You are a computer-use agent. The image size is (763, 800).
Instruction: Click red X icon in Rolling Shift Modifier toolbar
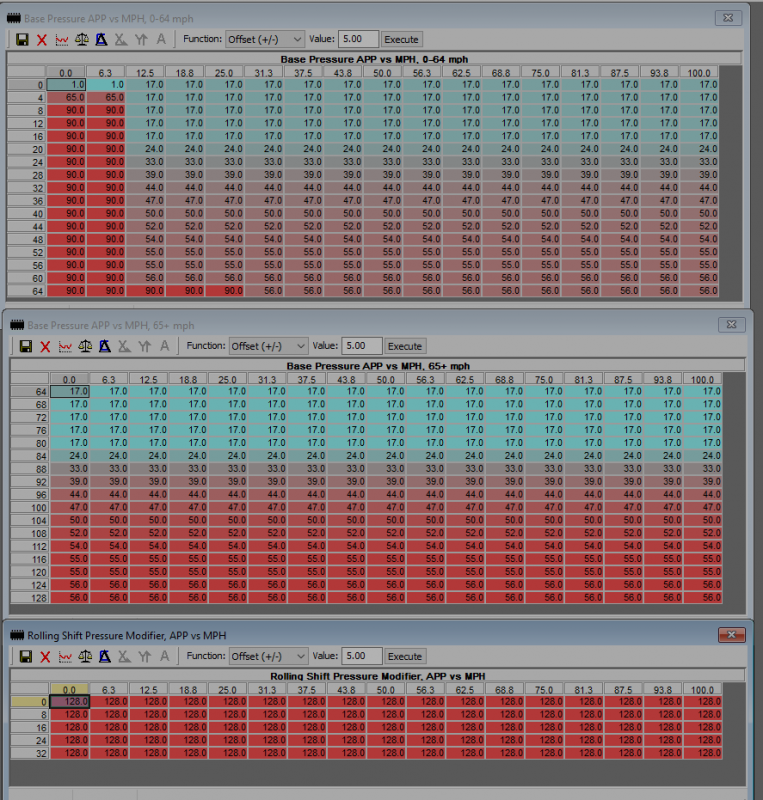pyautogui.click(x=46, y=656)
